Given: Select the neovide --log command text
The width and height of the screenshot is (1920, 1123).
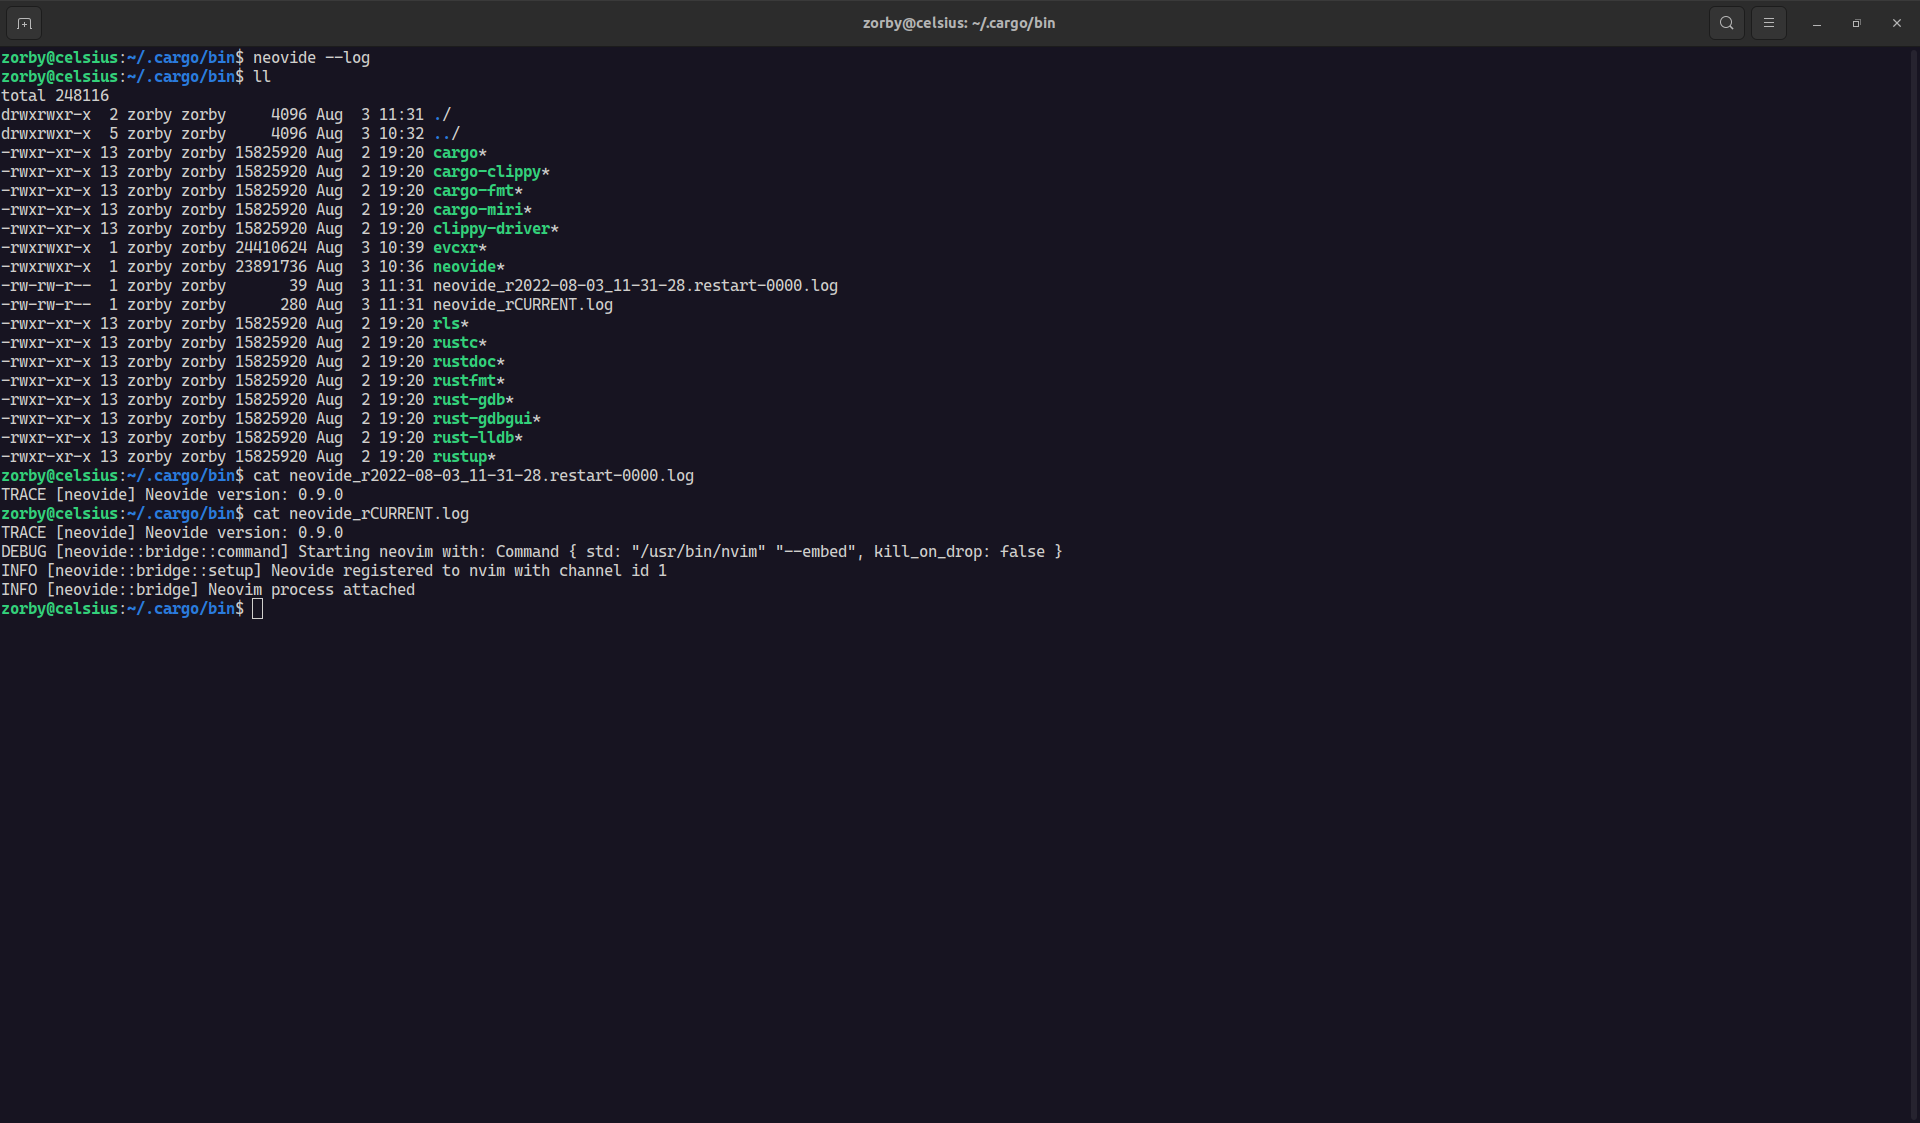Looking at the screenshot, I should pyautogui.click(x=310, y=57).
